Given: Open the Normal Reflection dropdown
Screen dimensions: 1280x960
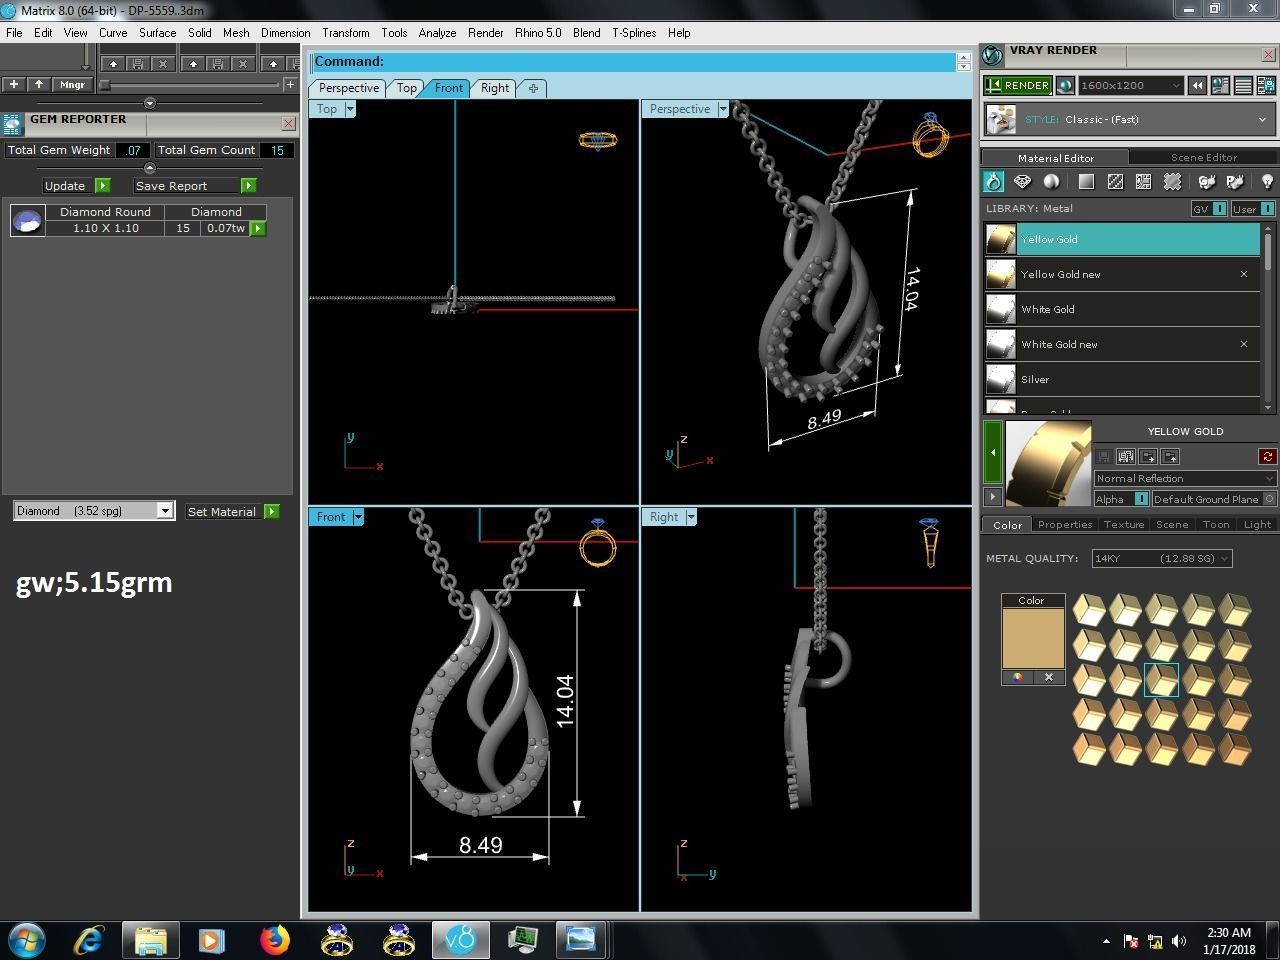Looking at the screenshot, I should tap(1185, 479).
